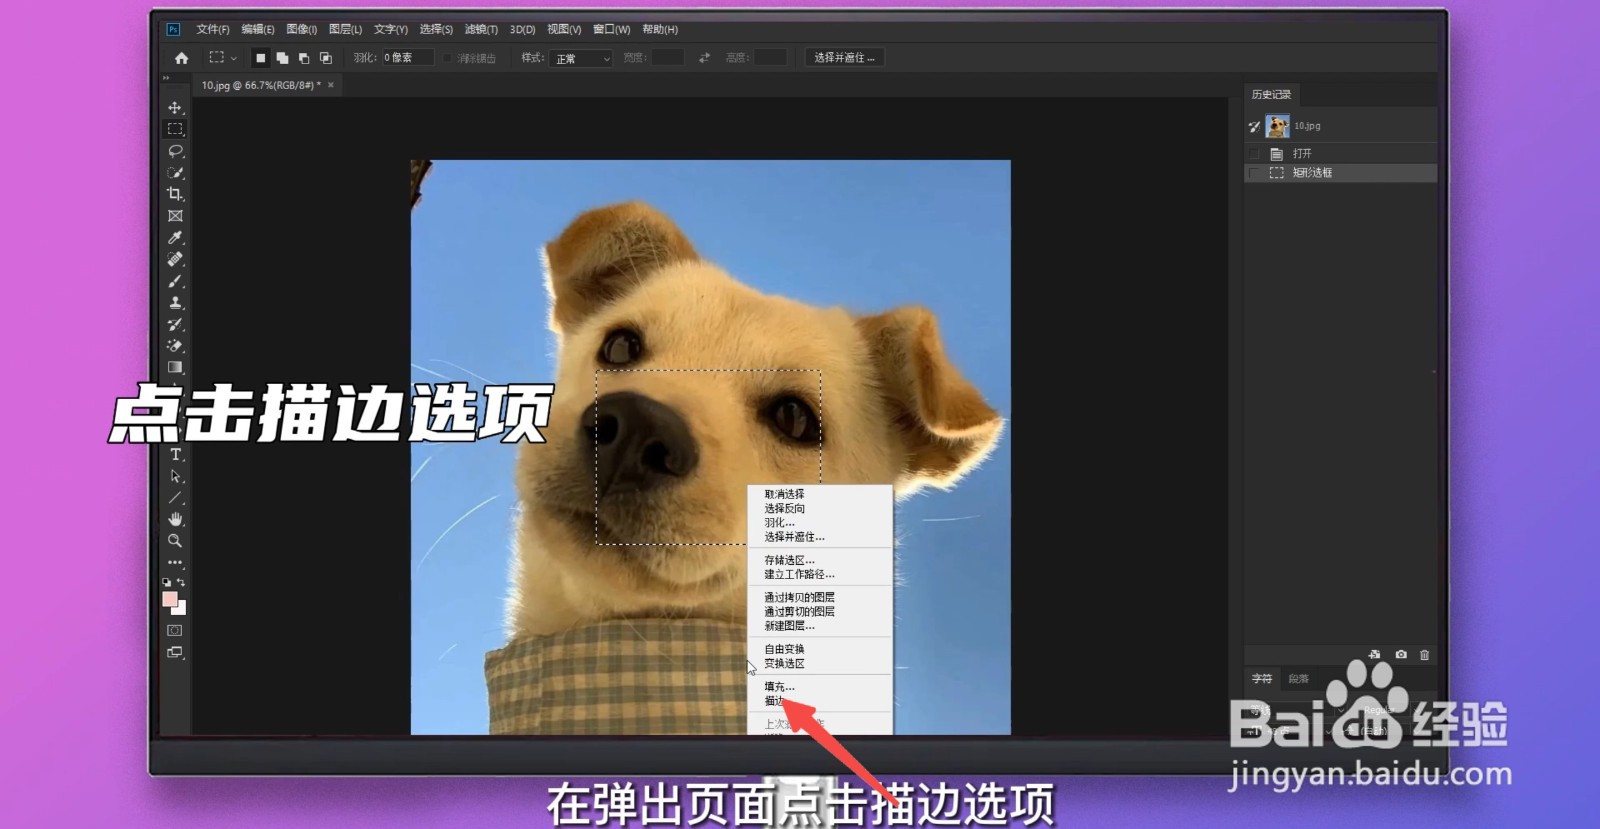Open the 选择(S) menu
1600x829 pixels.
click(436, 30)
